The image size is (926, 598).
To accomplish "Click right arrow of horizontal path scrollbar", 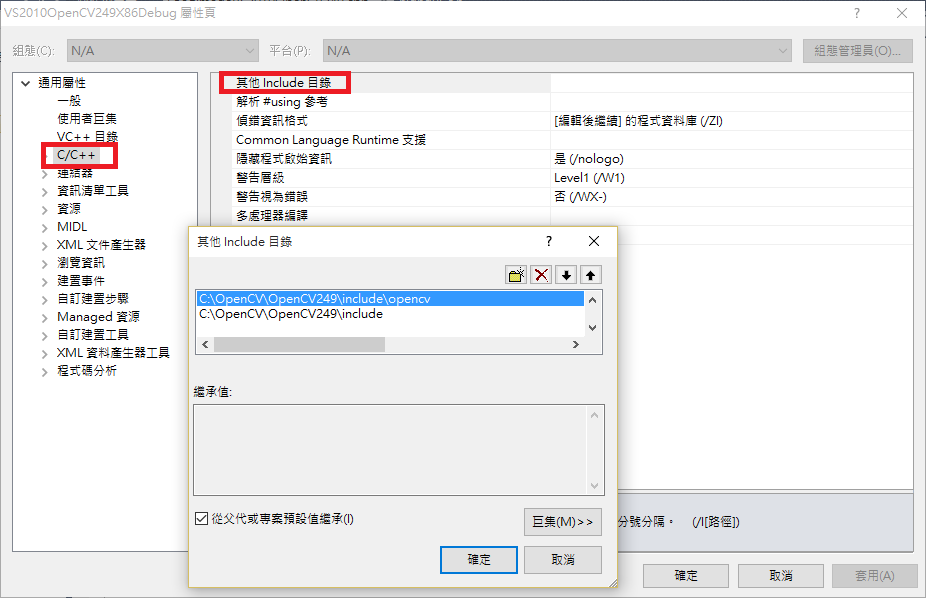I will tap(576, 344).
